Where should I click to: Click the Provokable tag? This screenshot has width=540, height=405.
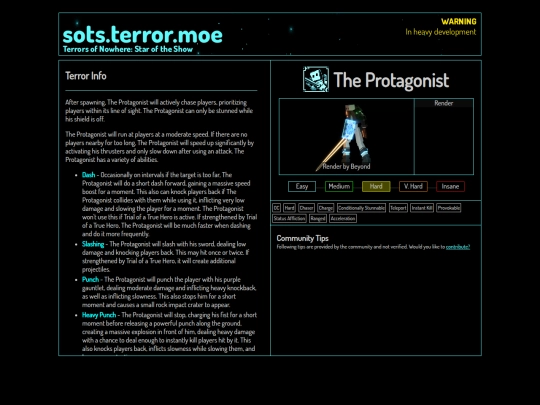click(x=449, y=208)
